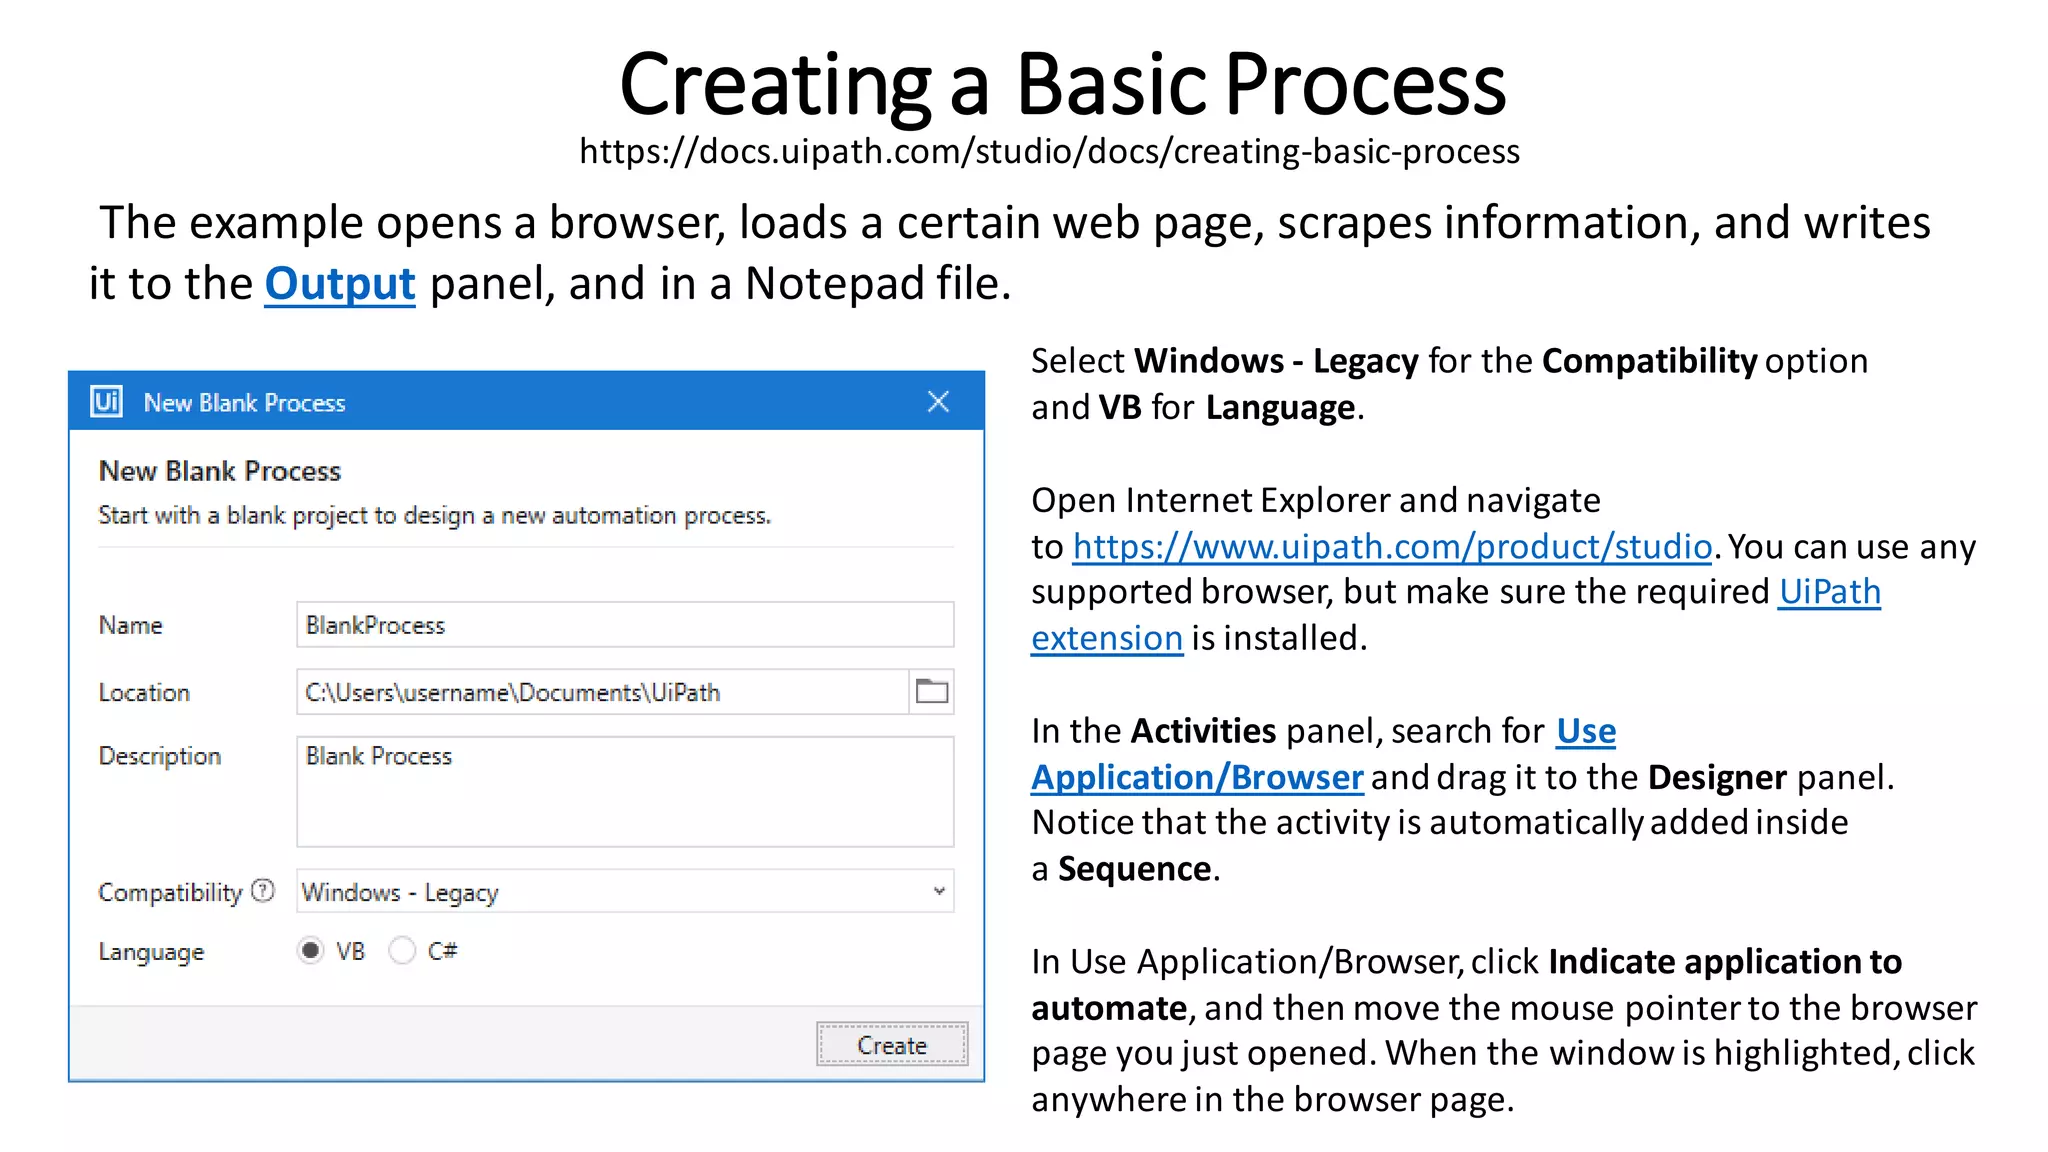Click the browse folder icon beside Location
The width and height of the screenshot is (2048, 1152).
click(931, 692)
